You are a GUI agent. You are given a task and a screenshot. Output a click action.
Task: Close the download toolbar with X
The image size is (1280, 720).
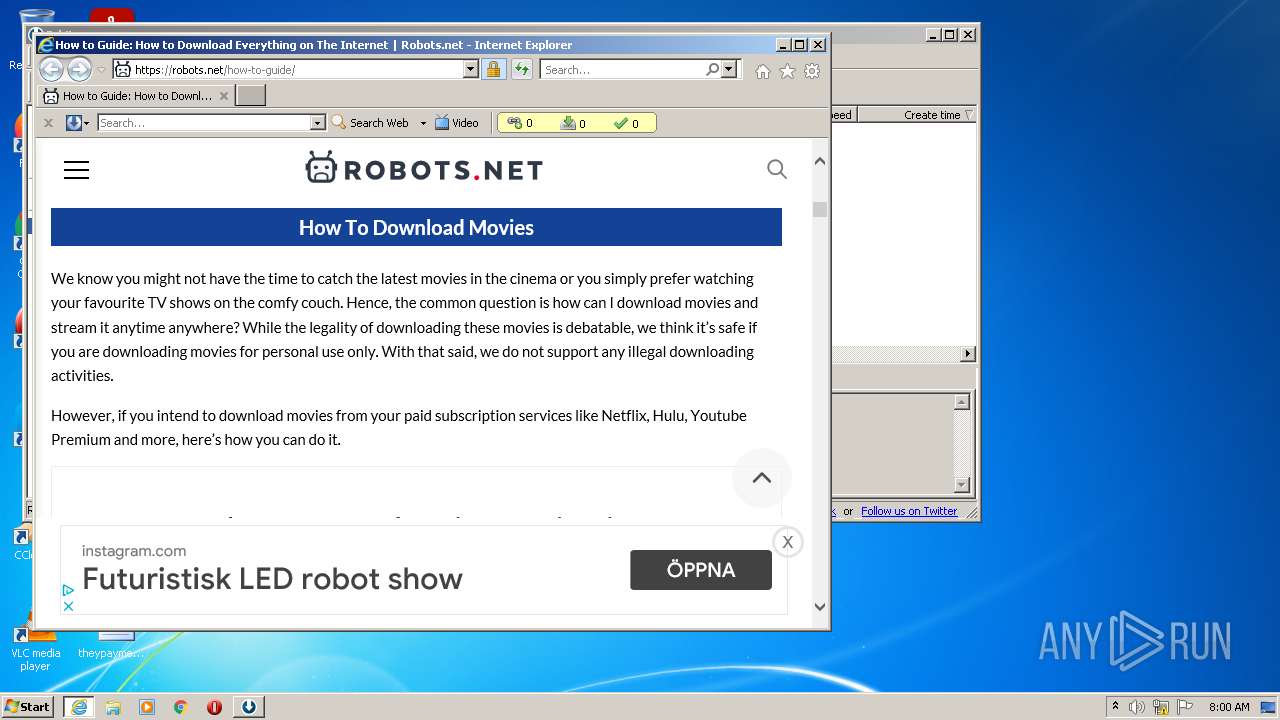click(x=48, y=123)
